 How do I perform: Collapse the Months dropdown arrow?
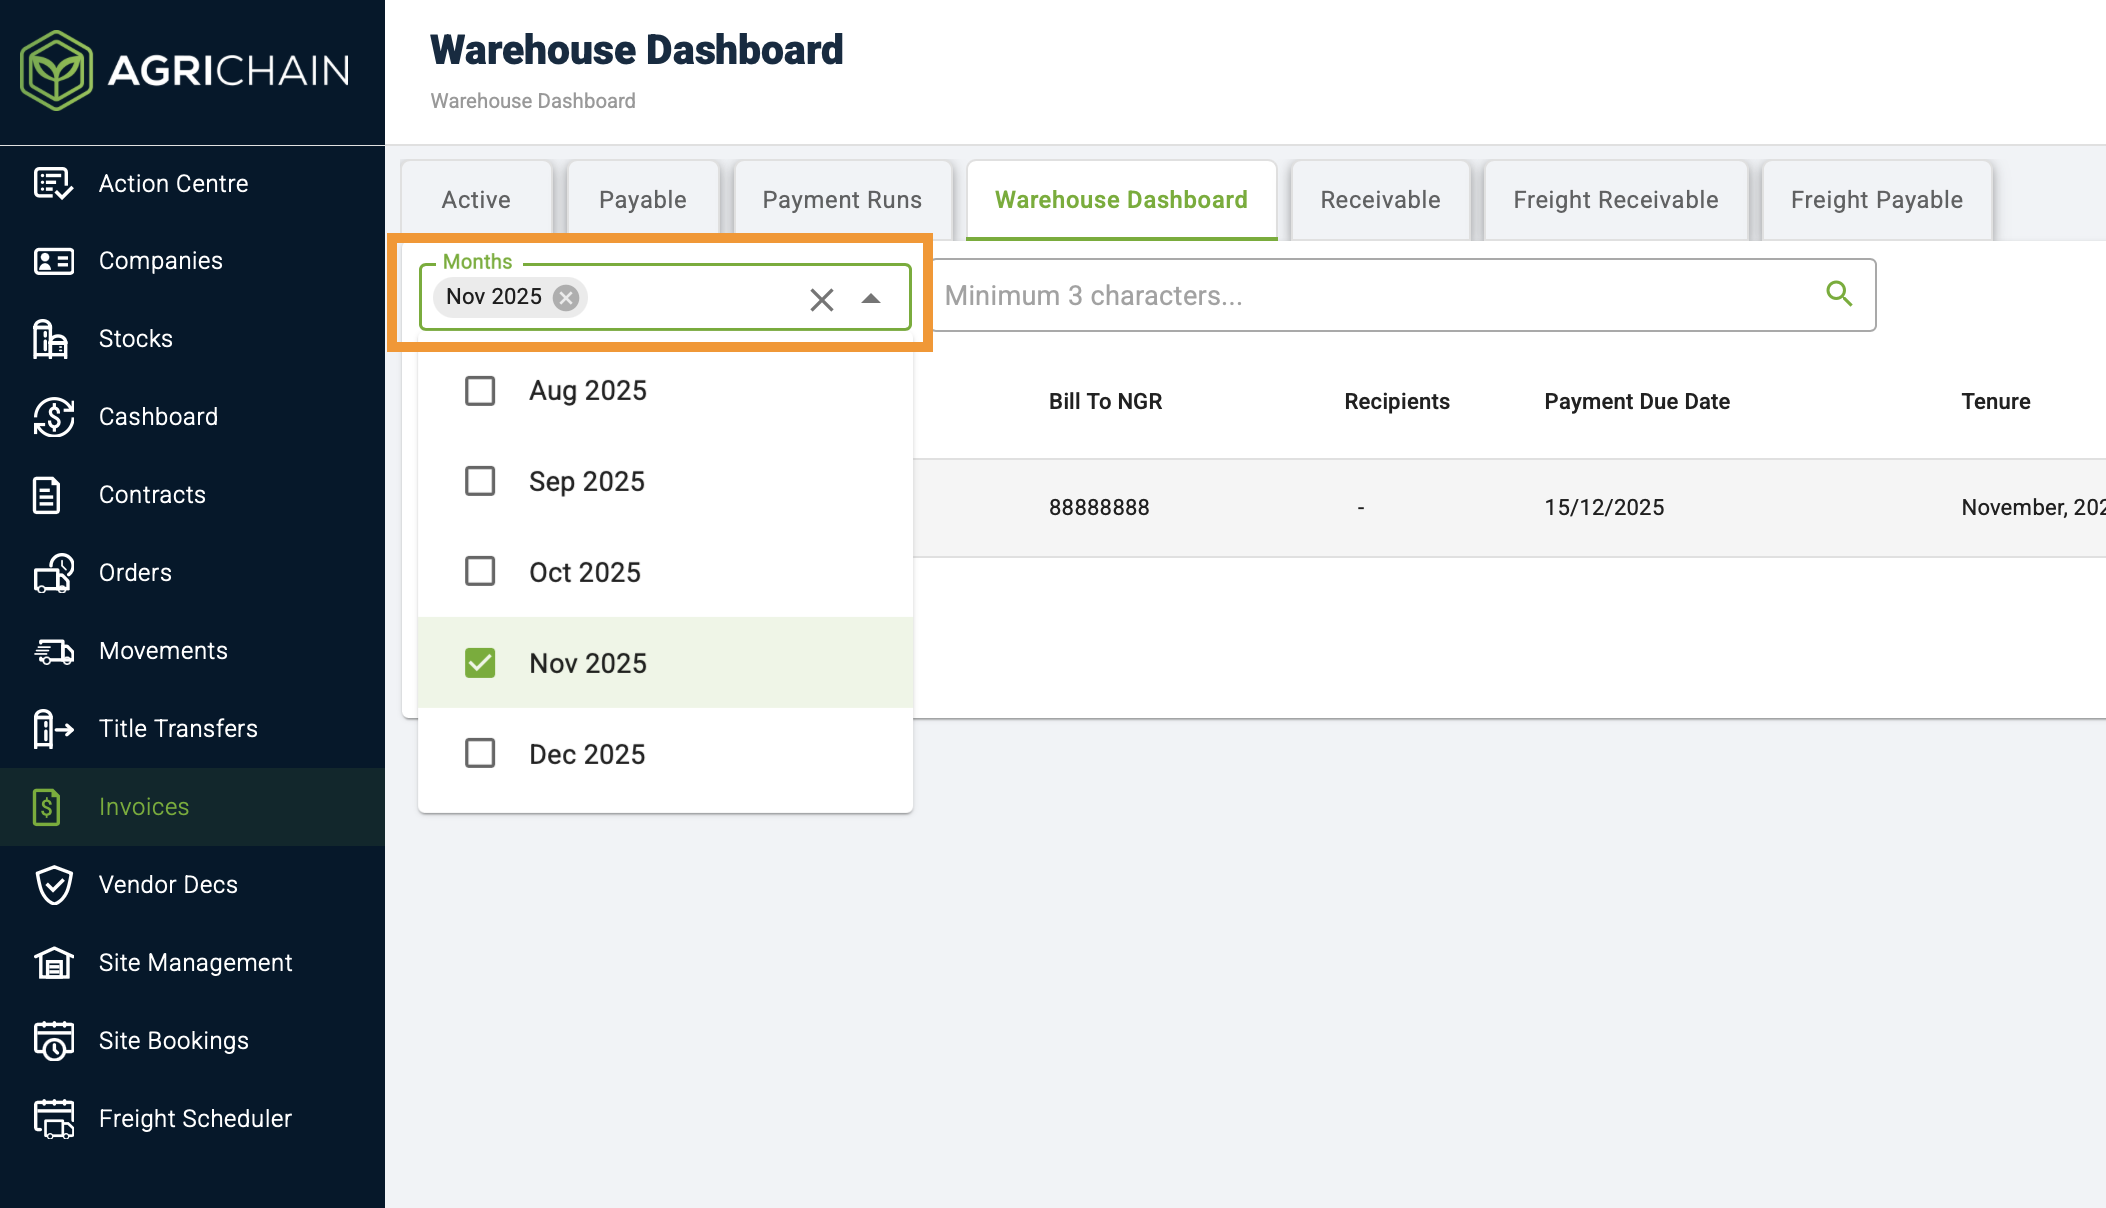[x=871, y=298]
